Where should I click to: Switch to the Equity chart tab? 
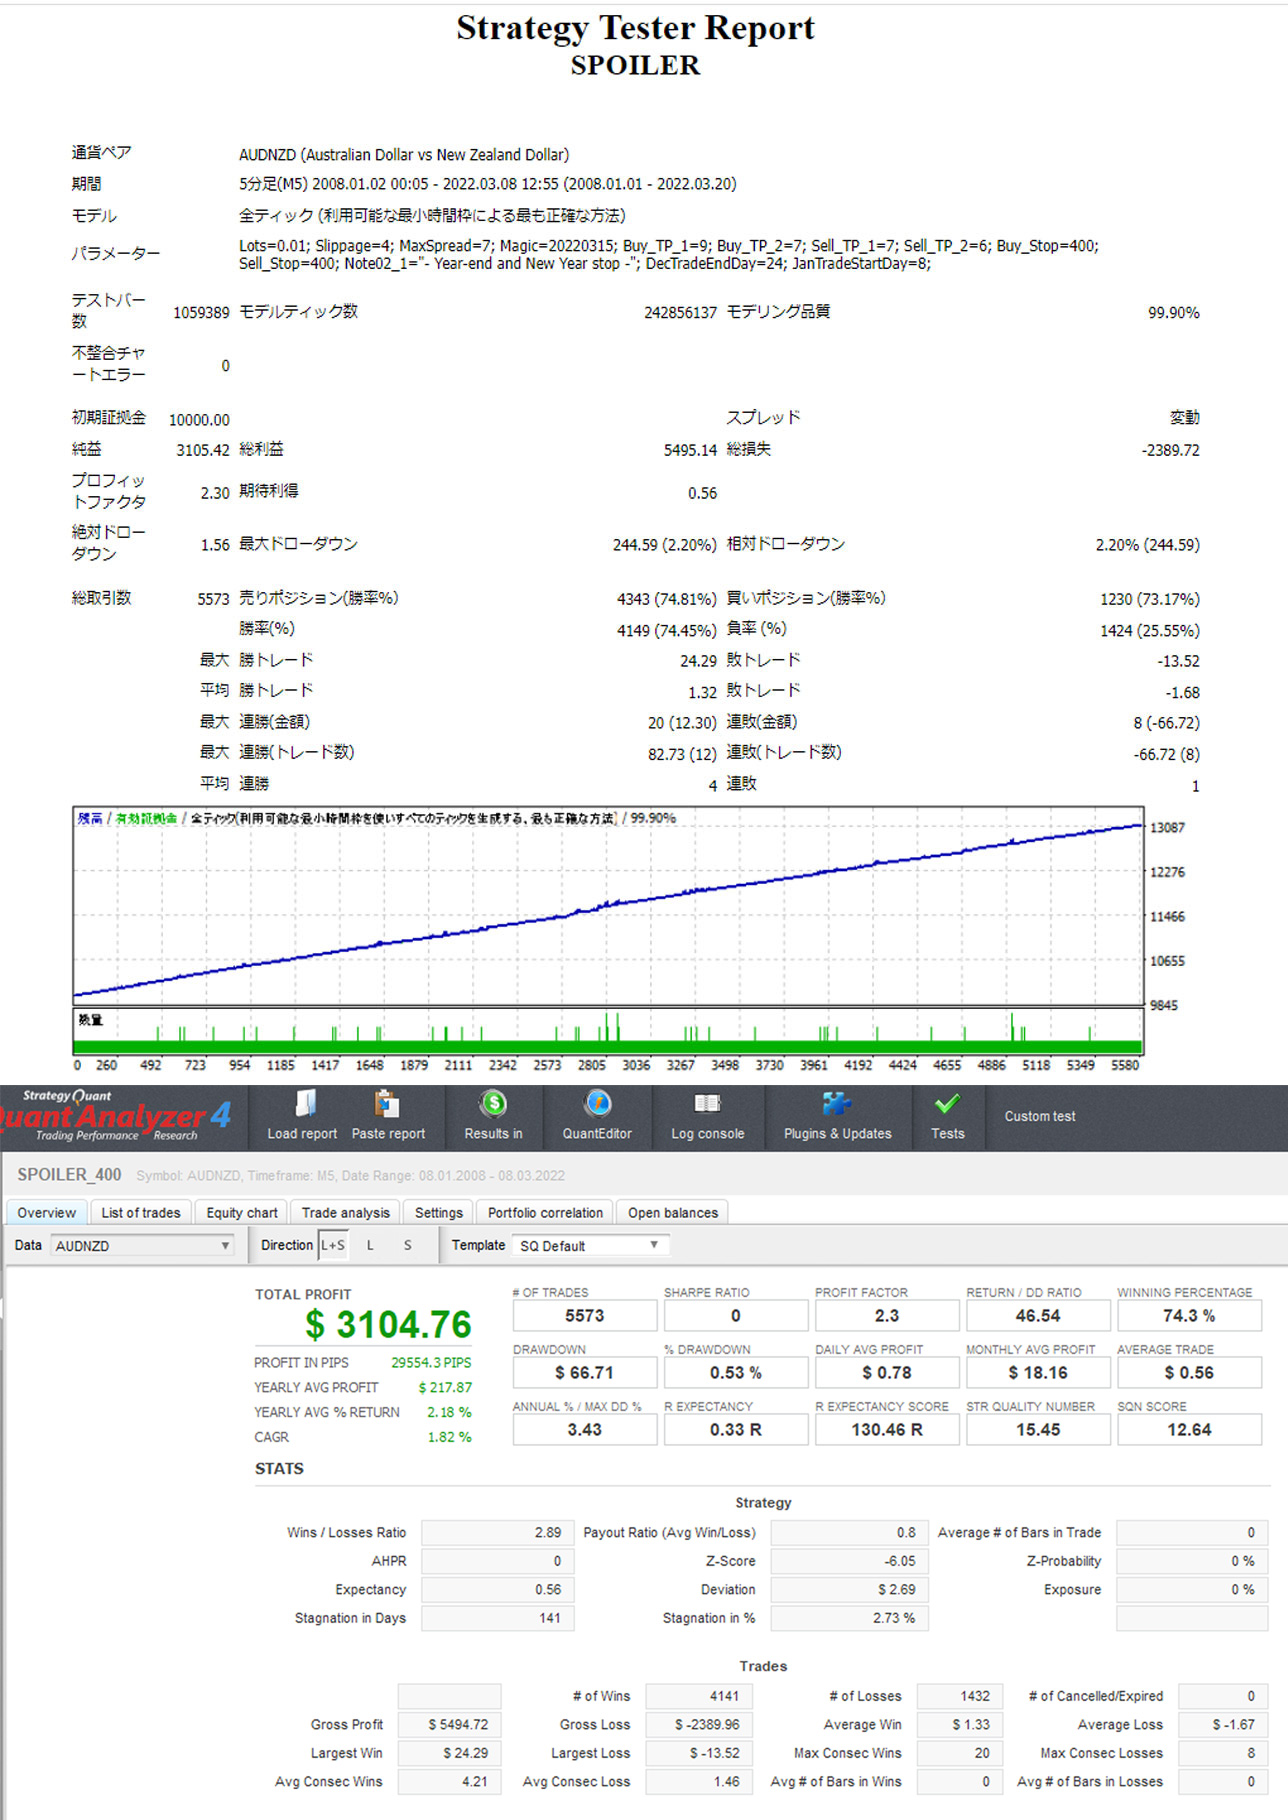pos(242,1212)
